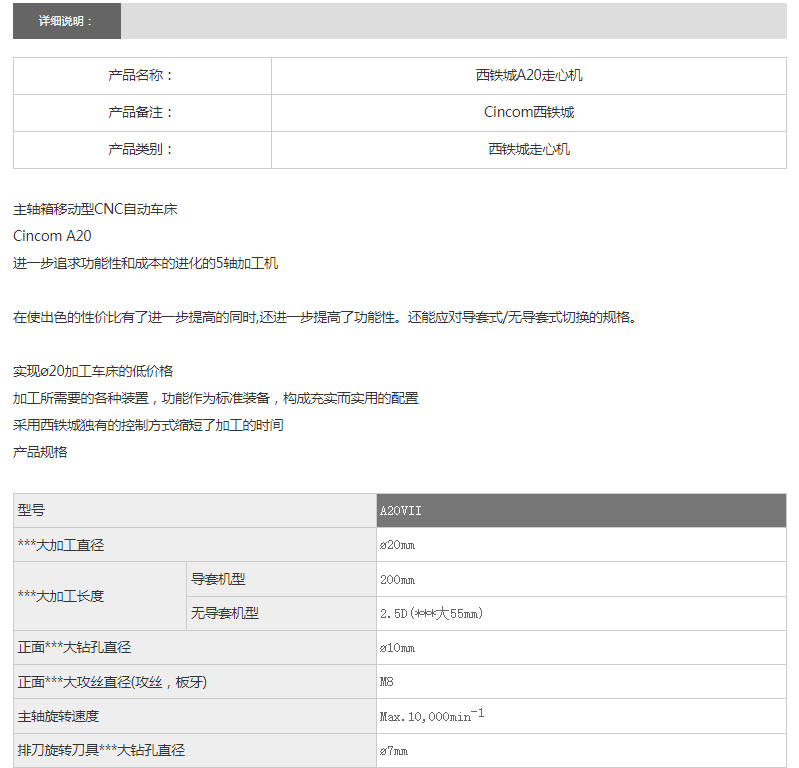This screenshot has width=799, height=768.
Task: Click the 产品规格 heading text
Action: coord(40,452)
